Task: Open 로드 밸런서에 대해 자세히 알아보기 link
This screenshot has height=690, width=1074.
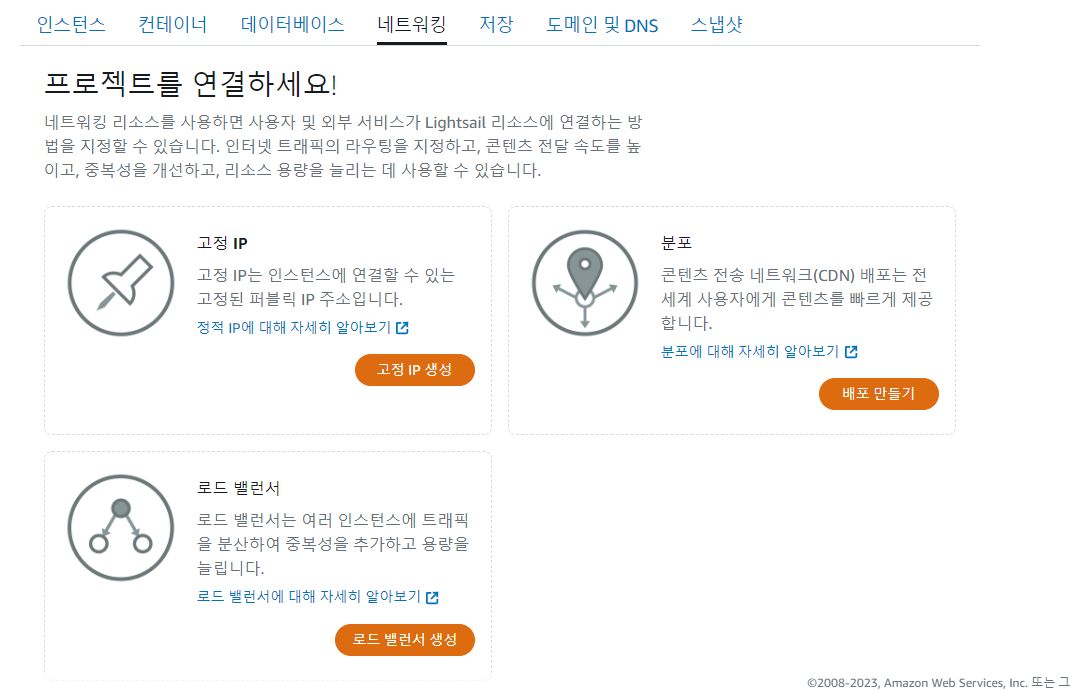Action: click(x=309, y=597)
